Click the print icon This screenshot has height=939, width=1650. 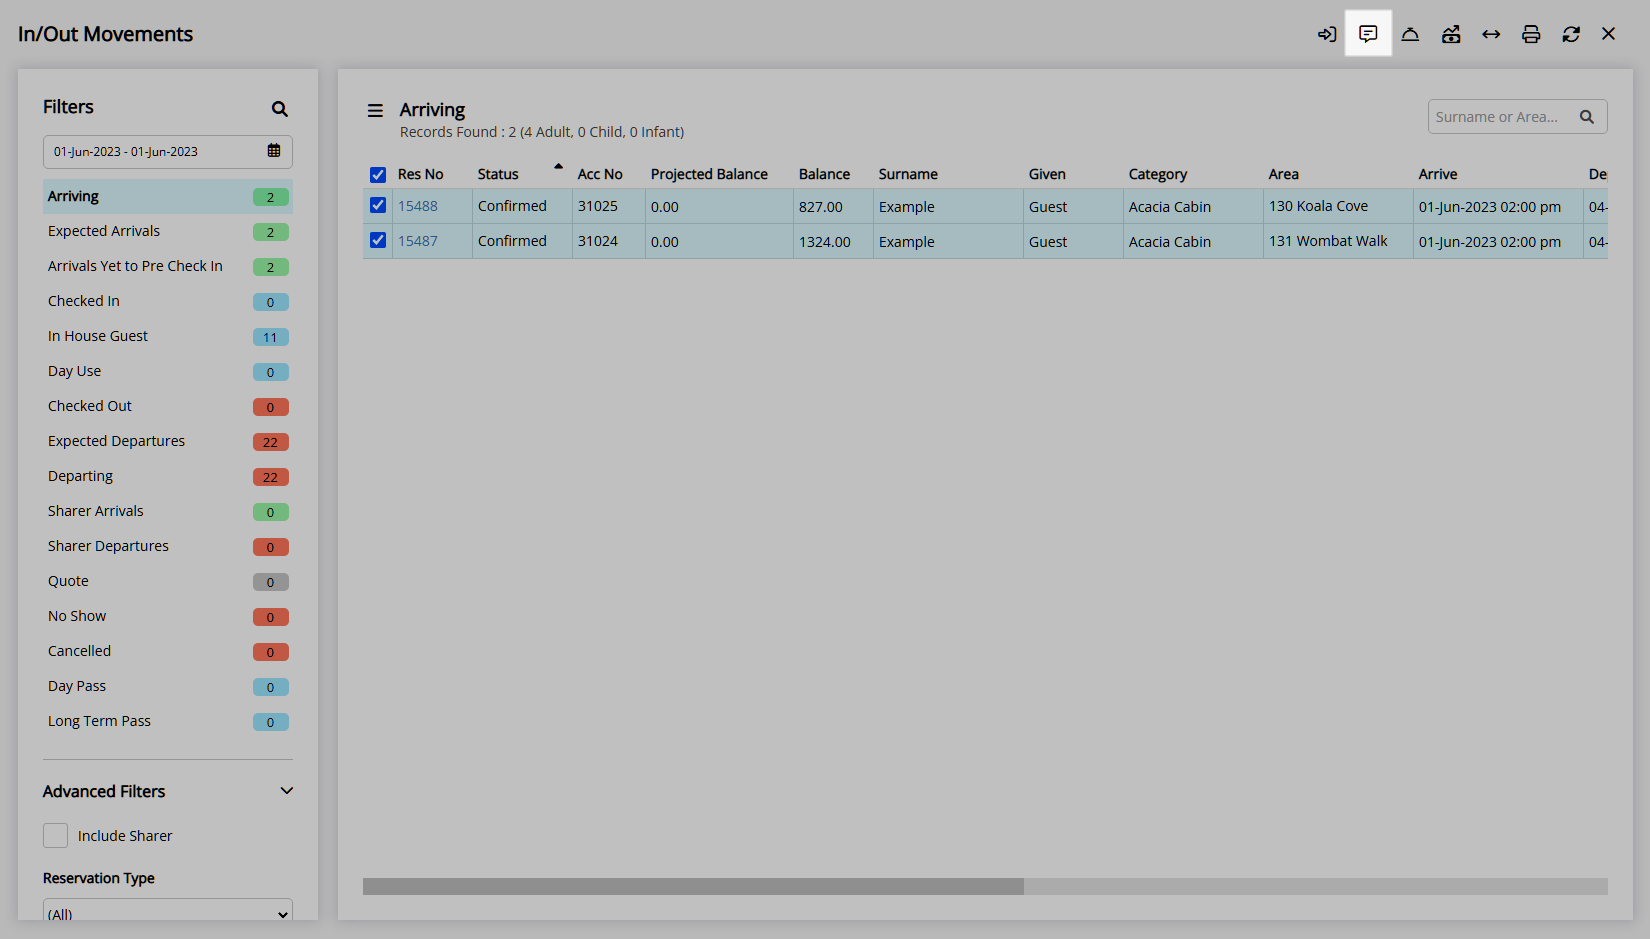[x=1531, y=34]
